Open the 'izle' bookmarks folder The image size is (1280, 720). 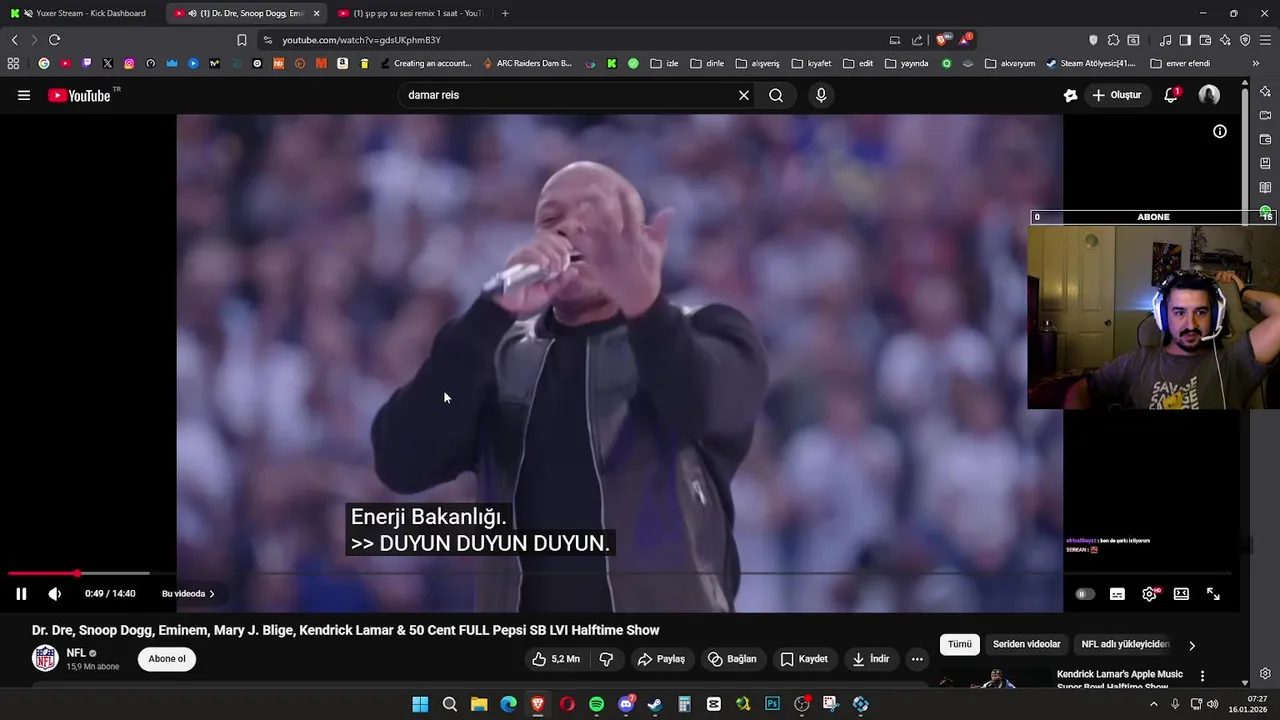coord(665,63)
